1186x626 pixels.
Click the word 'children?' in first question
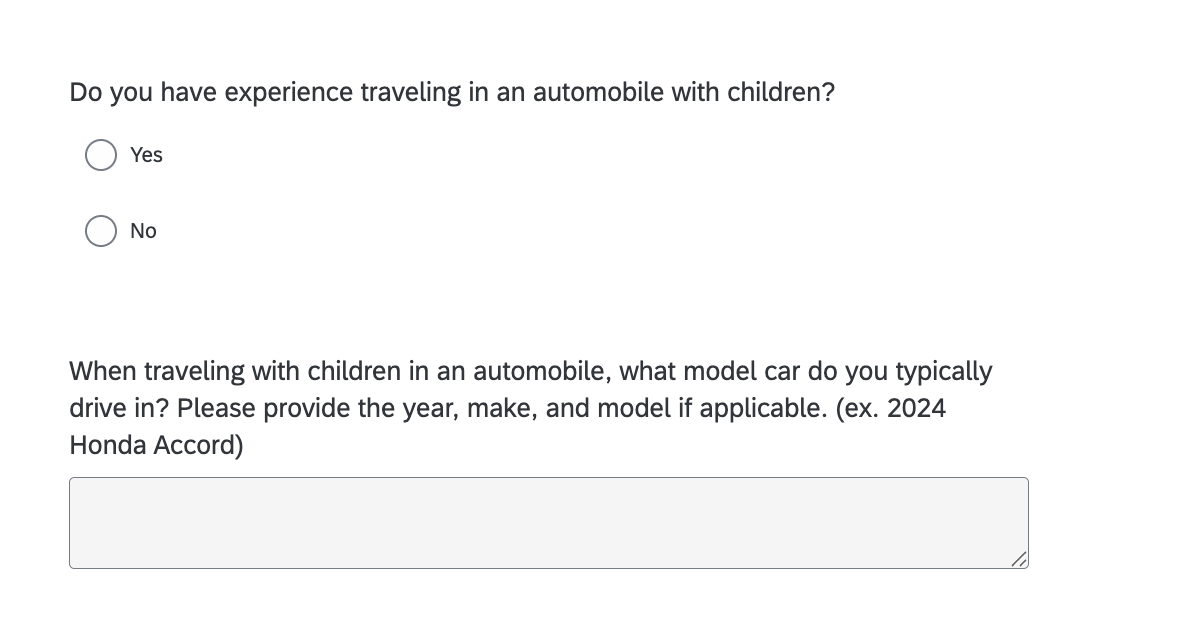click(x=780, y=93)
